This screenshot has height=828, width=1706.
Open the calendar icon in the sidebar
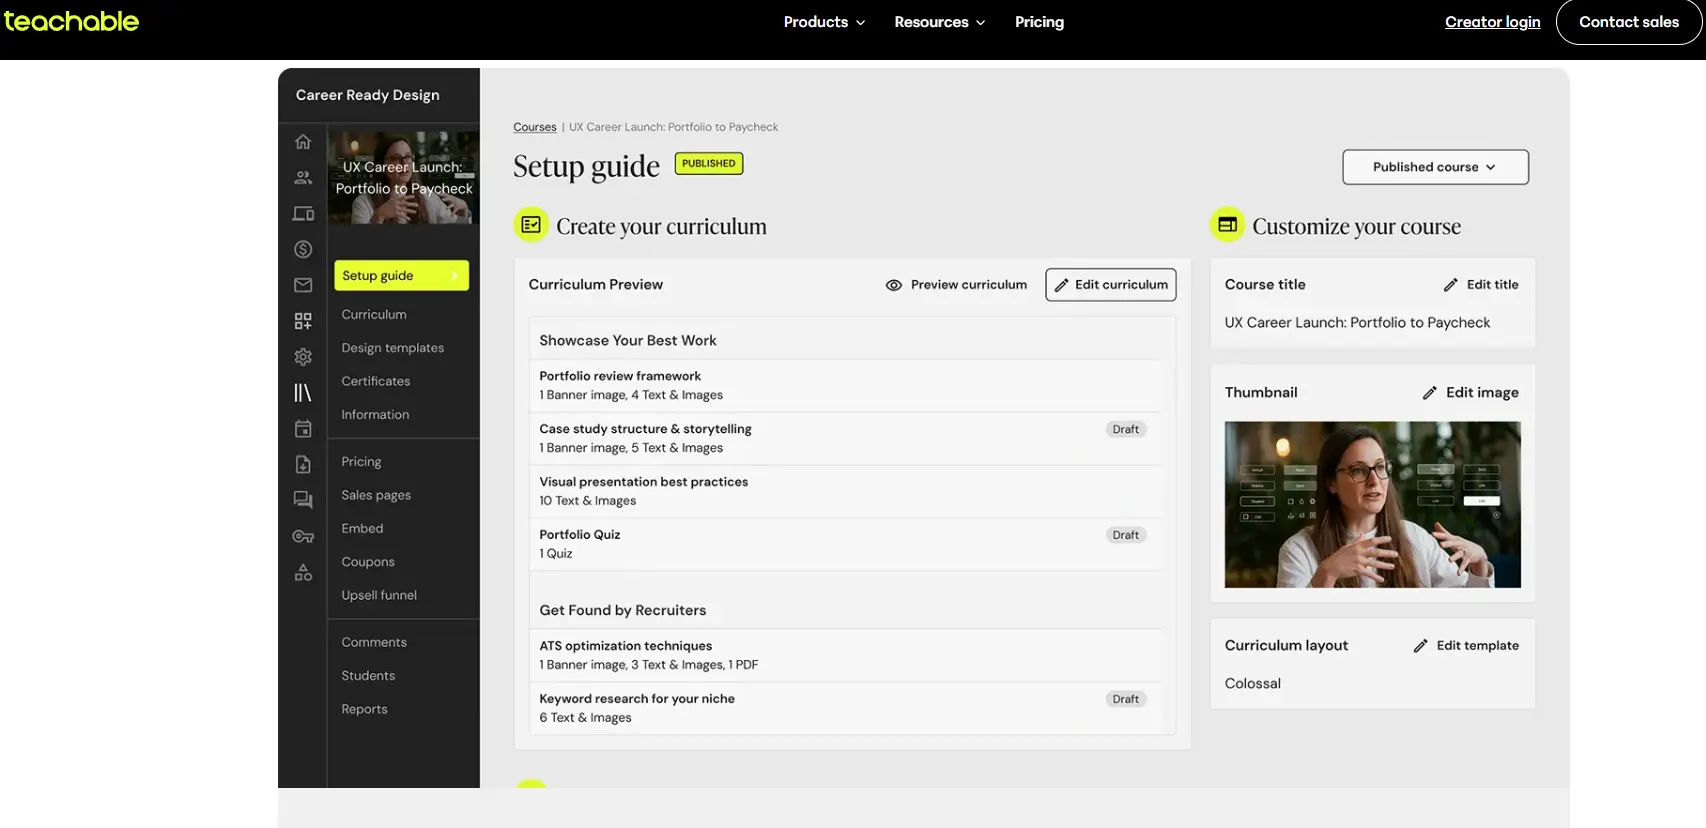[303, 429]
